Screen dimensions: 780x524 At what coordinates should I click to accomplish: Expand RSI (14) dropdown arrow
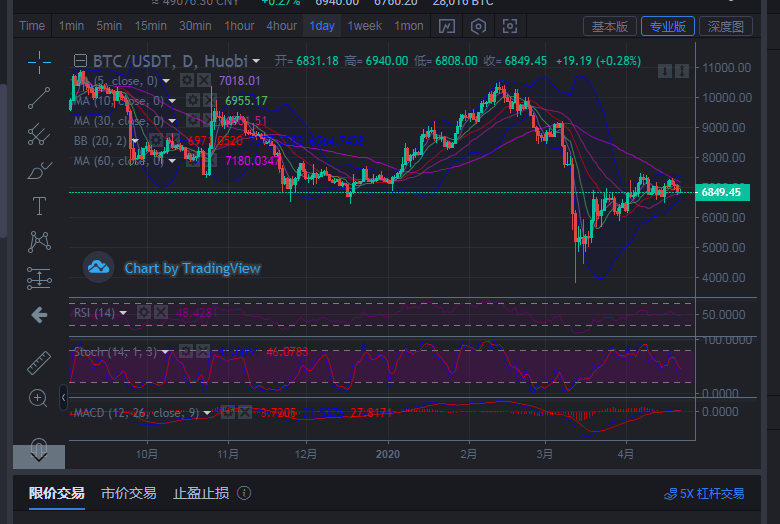(123, 313)
